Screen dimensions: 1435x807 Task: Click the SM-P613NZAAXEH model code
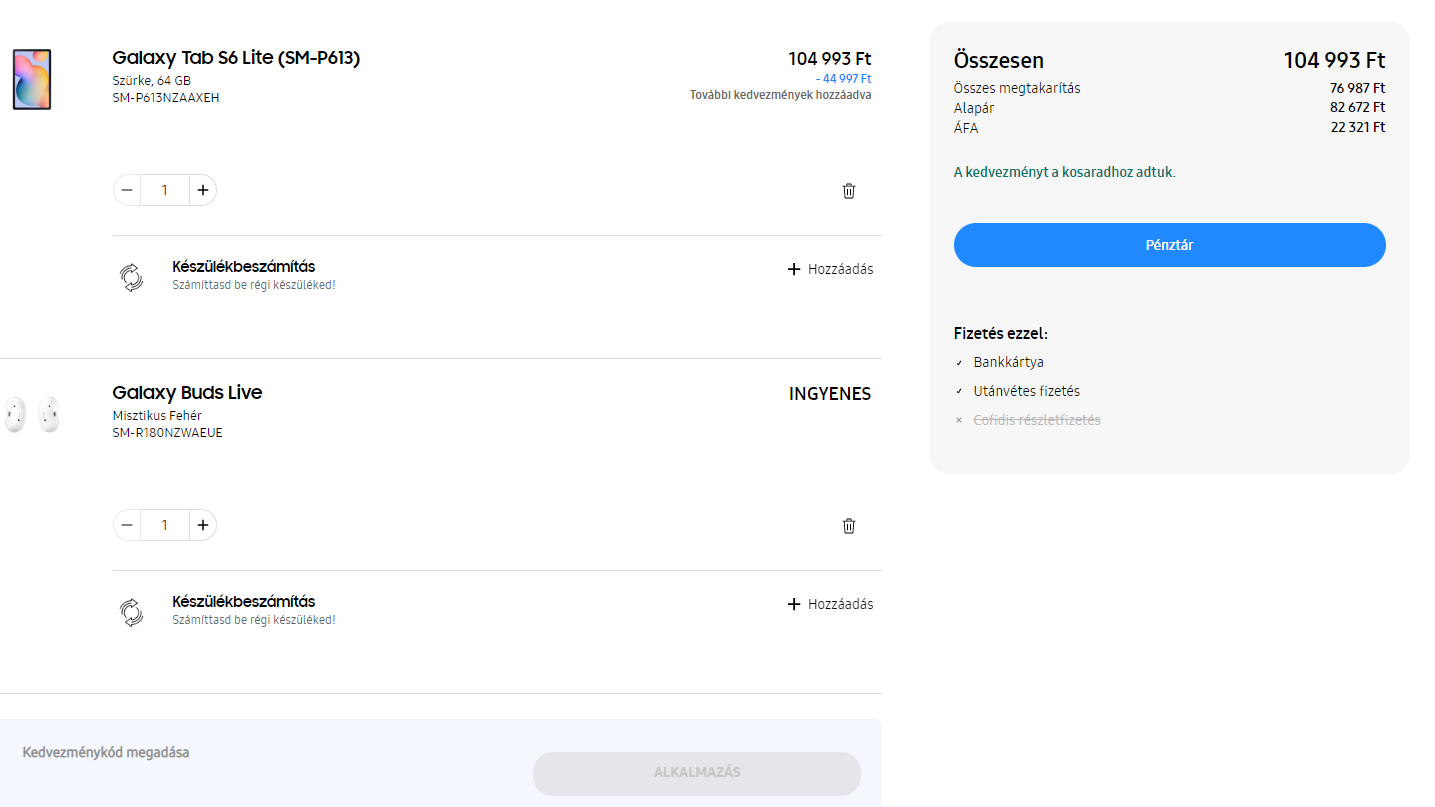pyautogui.click(x=166, y=98)
